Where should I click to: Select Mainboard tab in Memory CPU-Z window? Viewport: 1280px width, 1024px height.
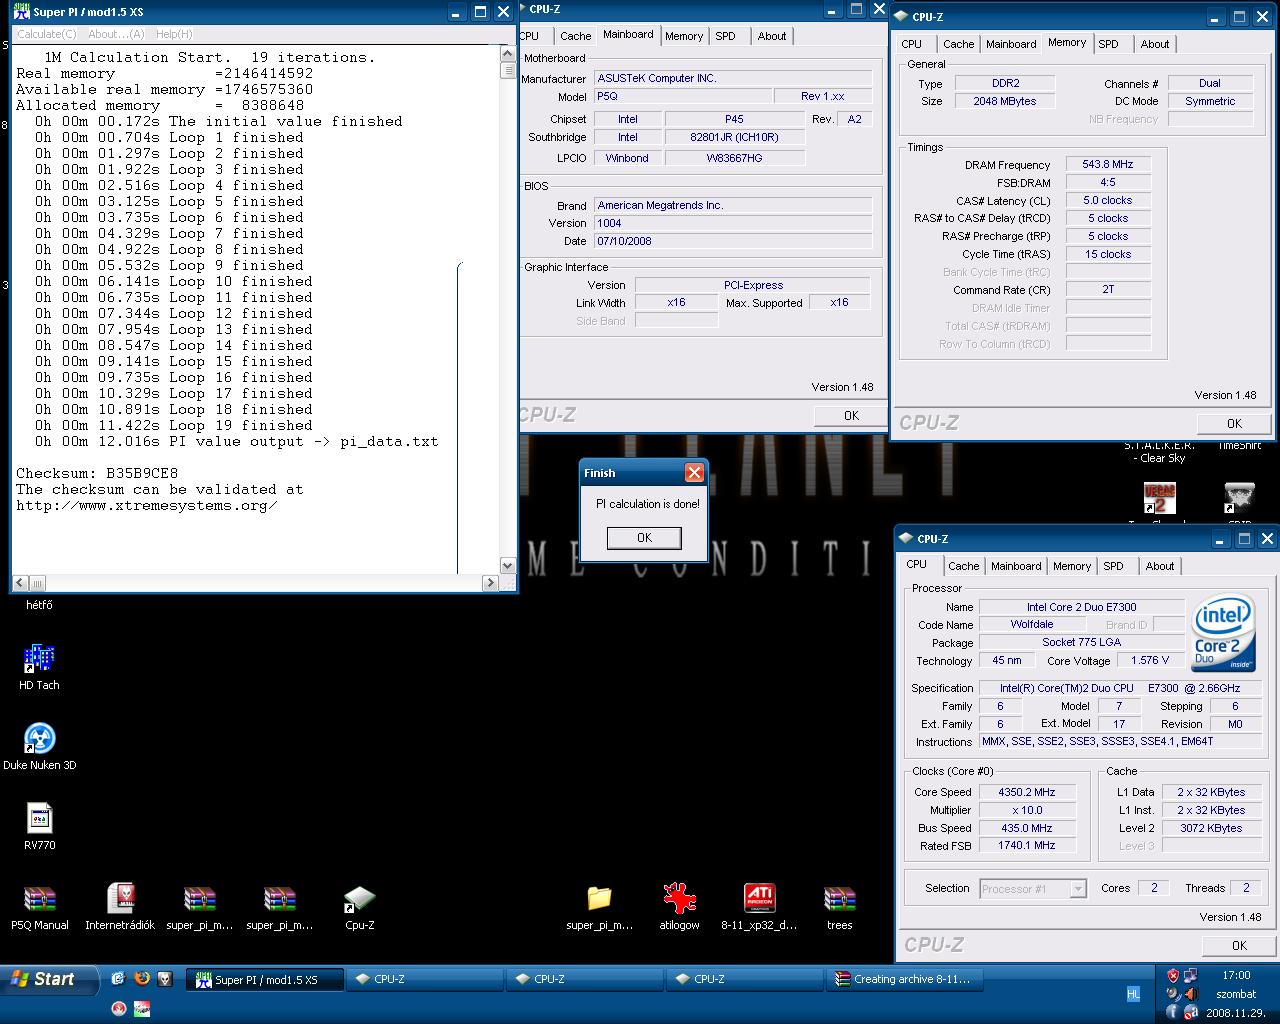coord(1011,44)
